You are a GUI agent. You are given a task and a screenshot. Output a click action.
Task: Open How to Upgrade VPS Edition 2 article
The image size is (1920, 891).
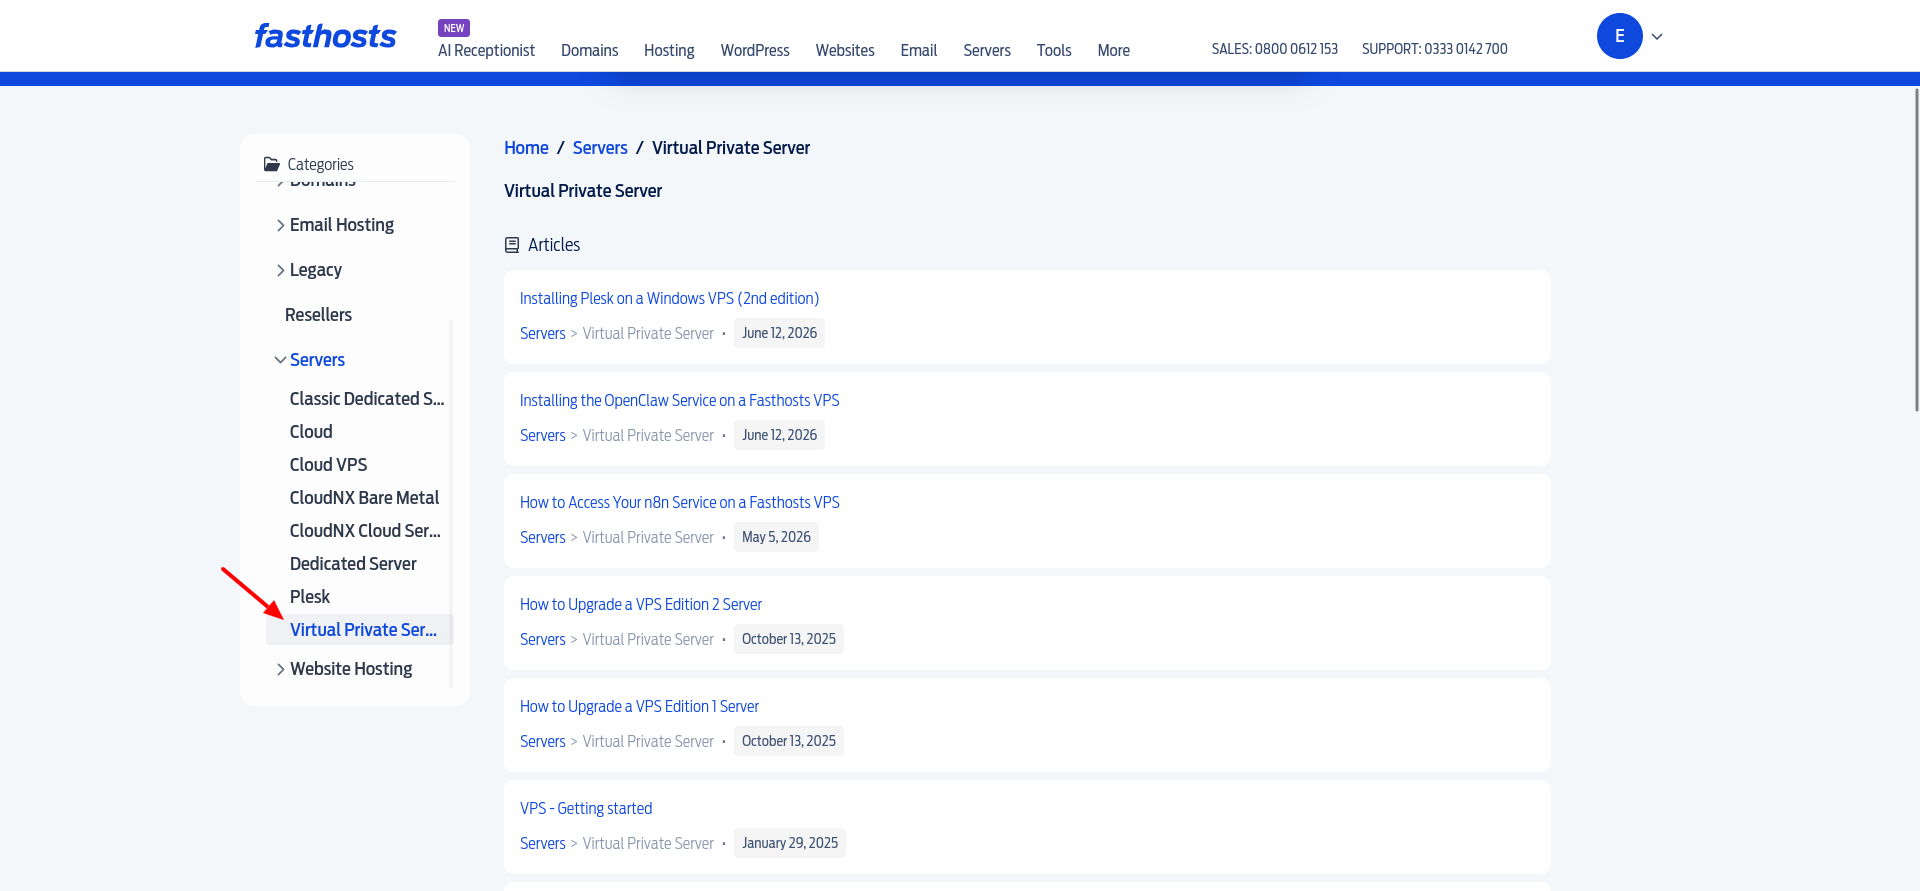click(640, 605)
